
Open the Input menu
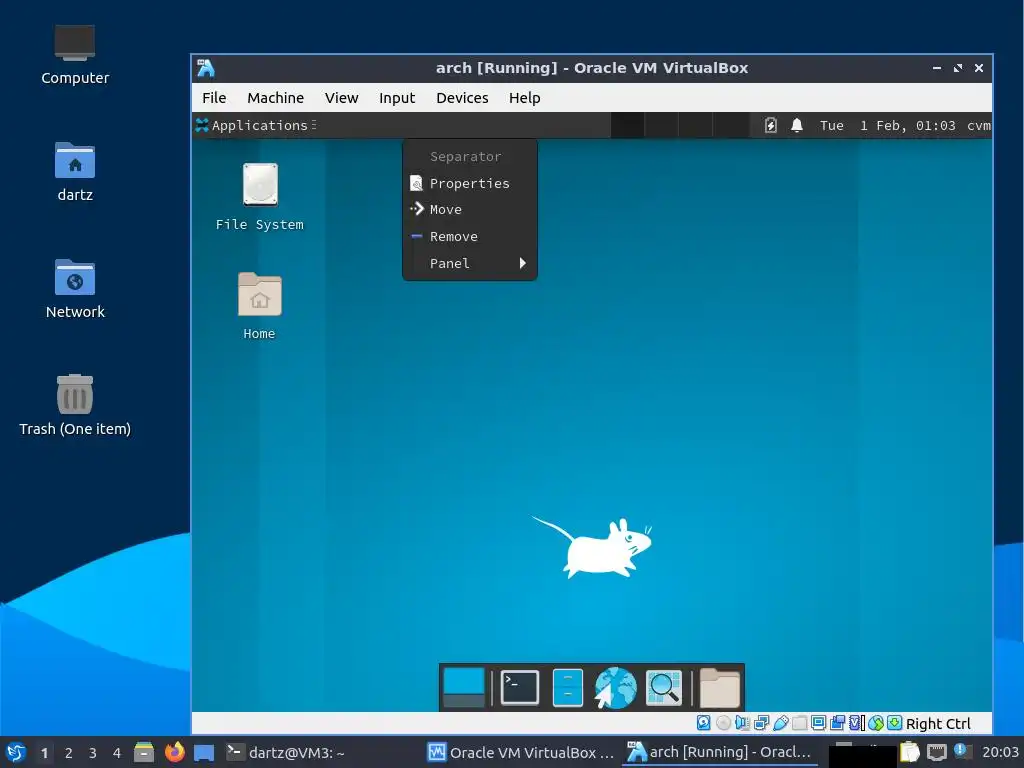[396, 98]
